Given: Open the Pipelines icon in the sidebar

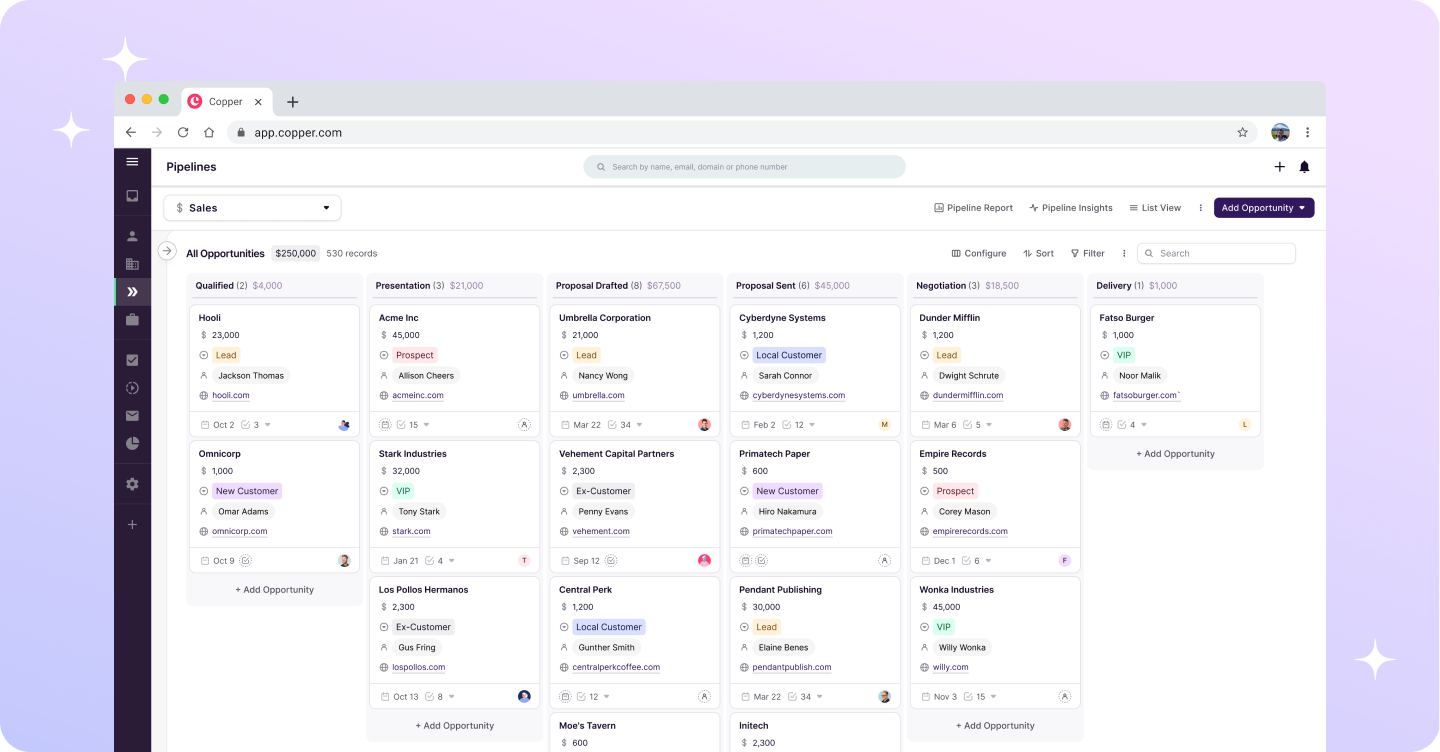Looking at the screenshot, I should pos(132,291).
